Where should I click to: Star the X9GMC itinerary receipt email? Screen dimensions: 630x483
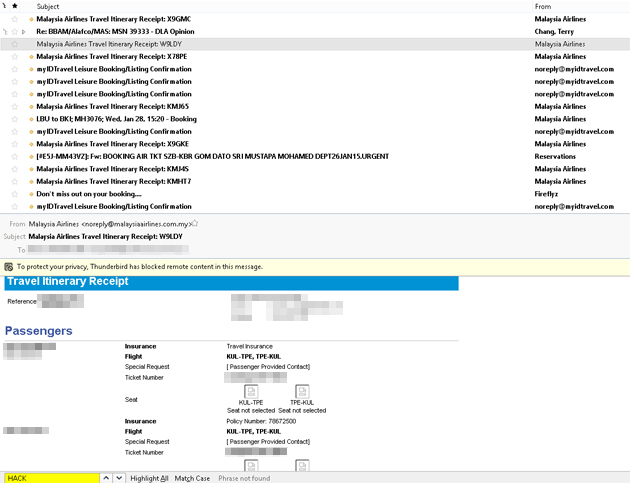[15, 19]
